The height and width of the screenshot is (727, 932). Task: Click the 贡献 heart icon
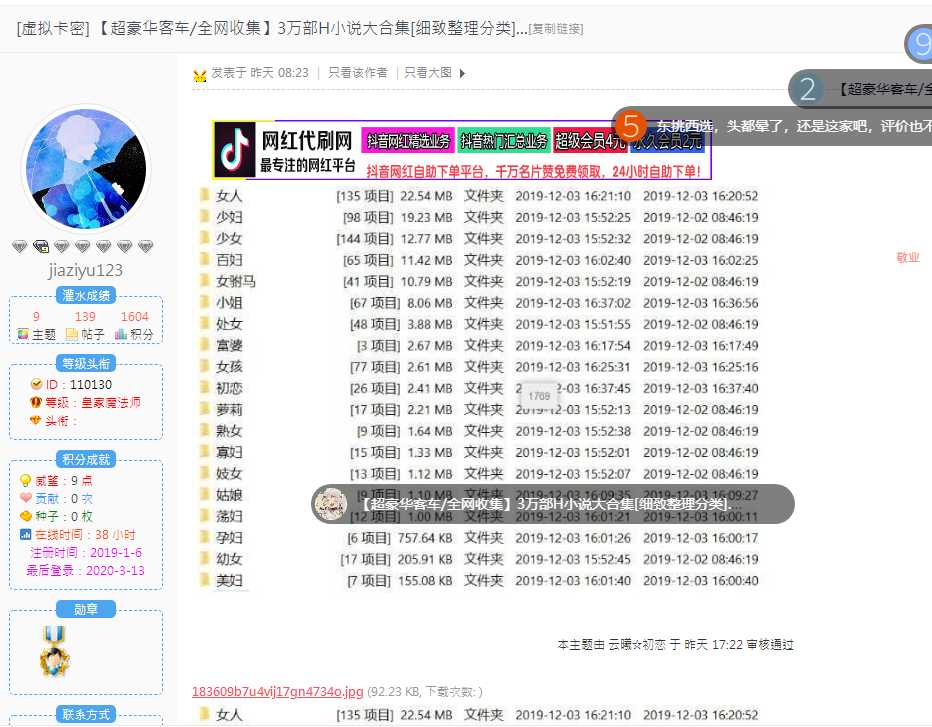tap(26, 498)
